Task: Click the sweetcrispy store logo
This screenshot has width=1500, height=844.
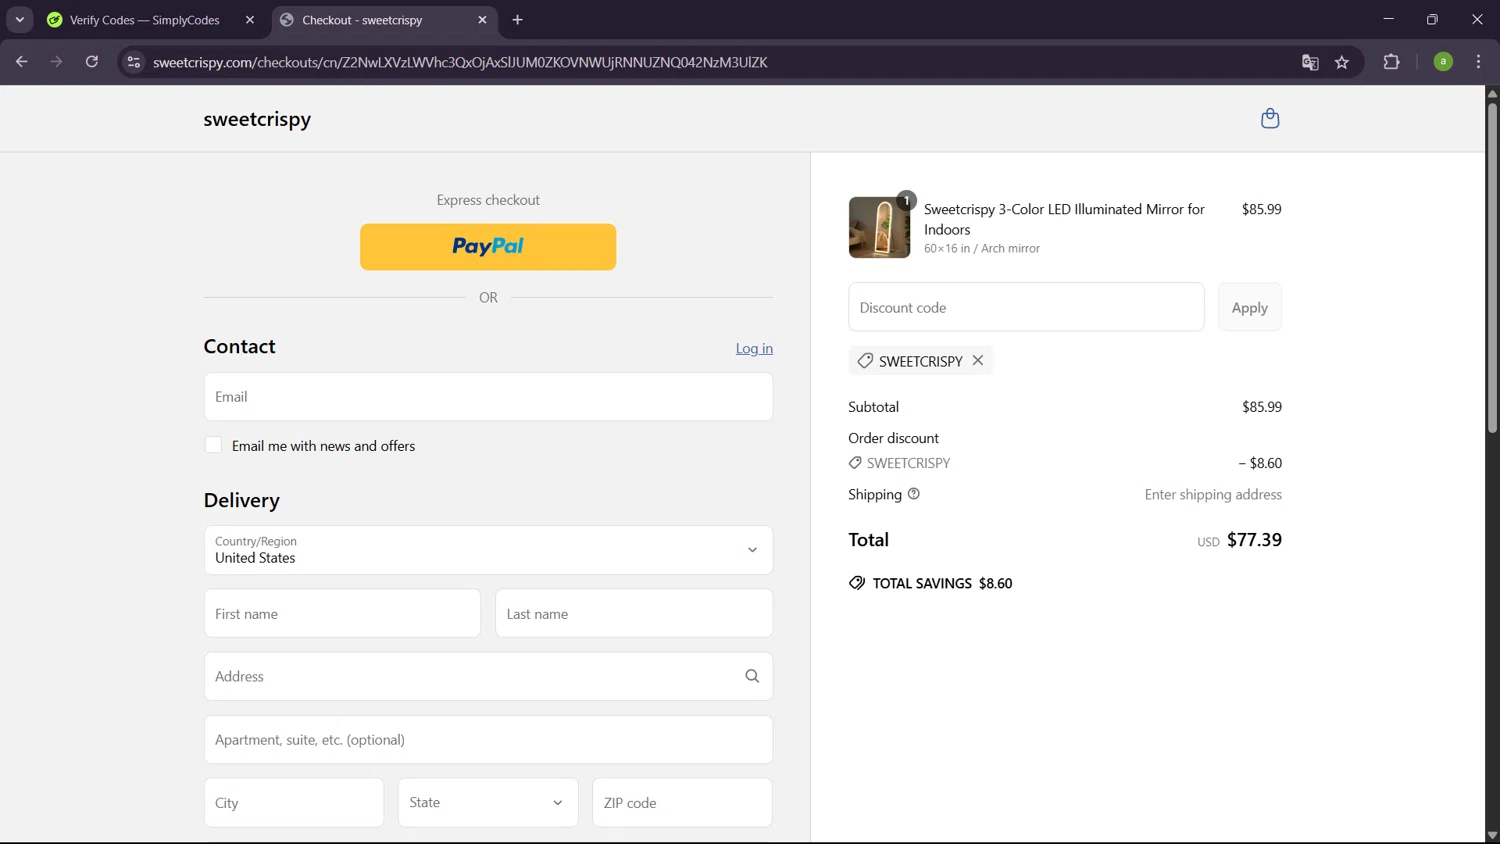Action: tap(257, 119)
